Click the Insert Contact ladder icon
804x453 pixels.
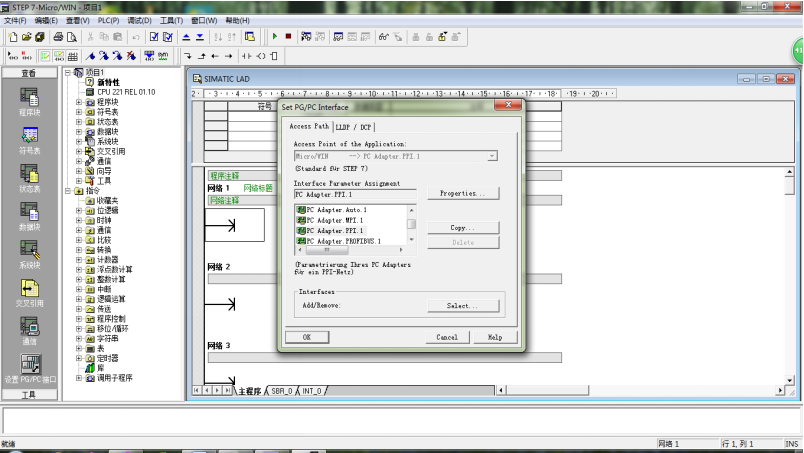[x=247, y=56]
